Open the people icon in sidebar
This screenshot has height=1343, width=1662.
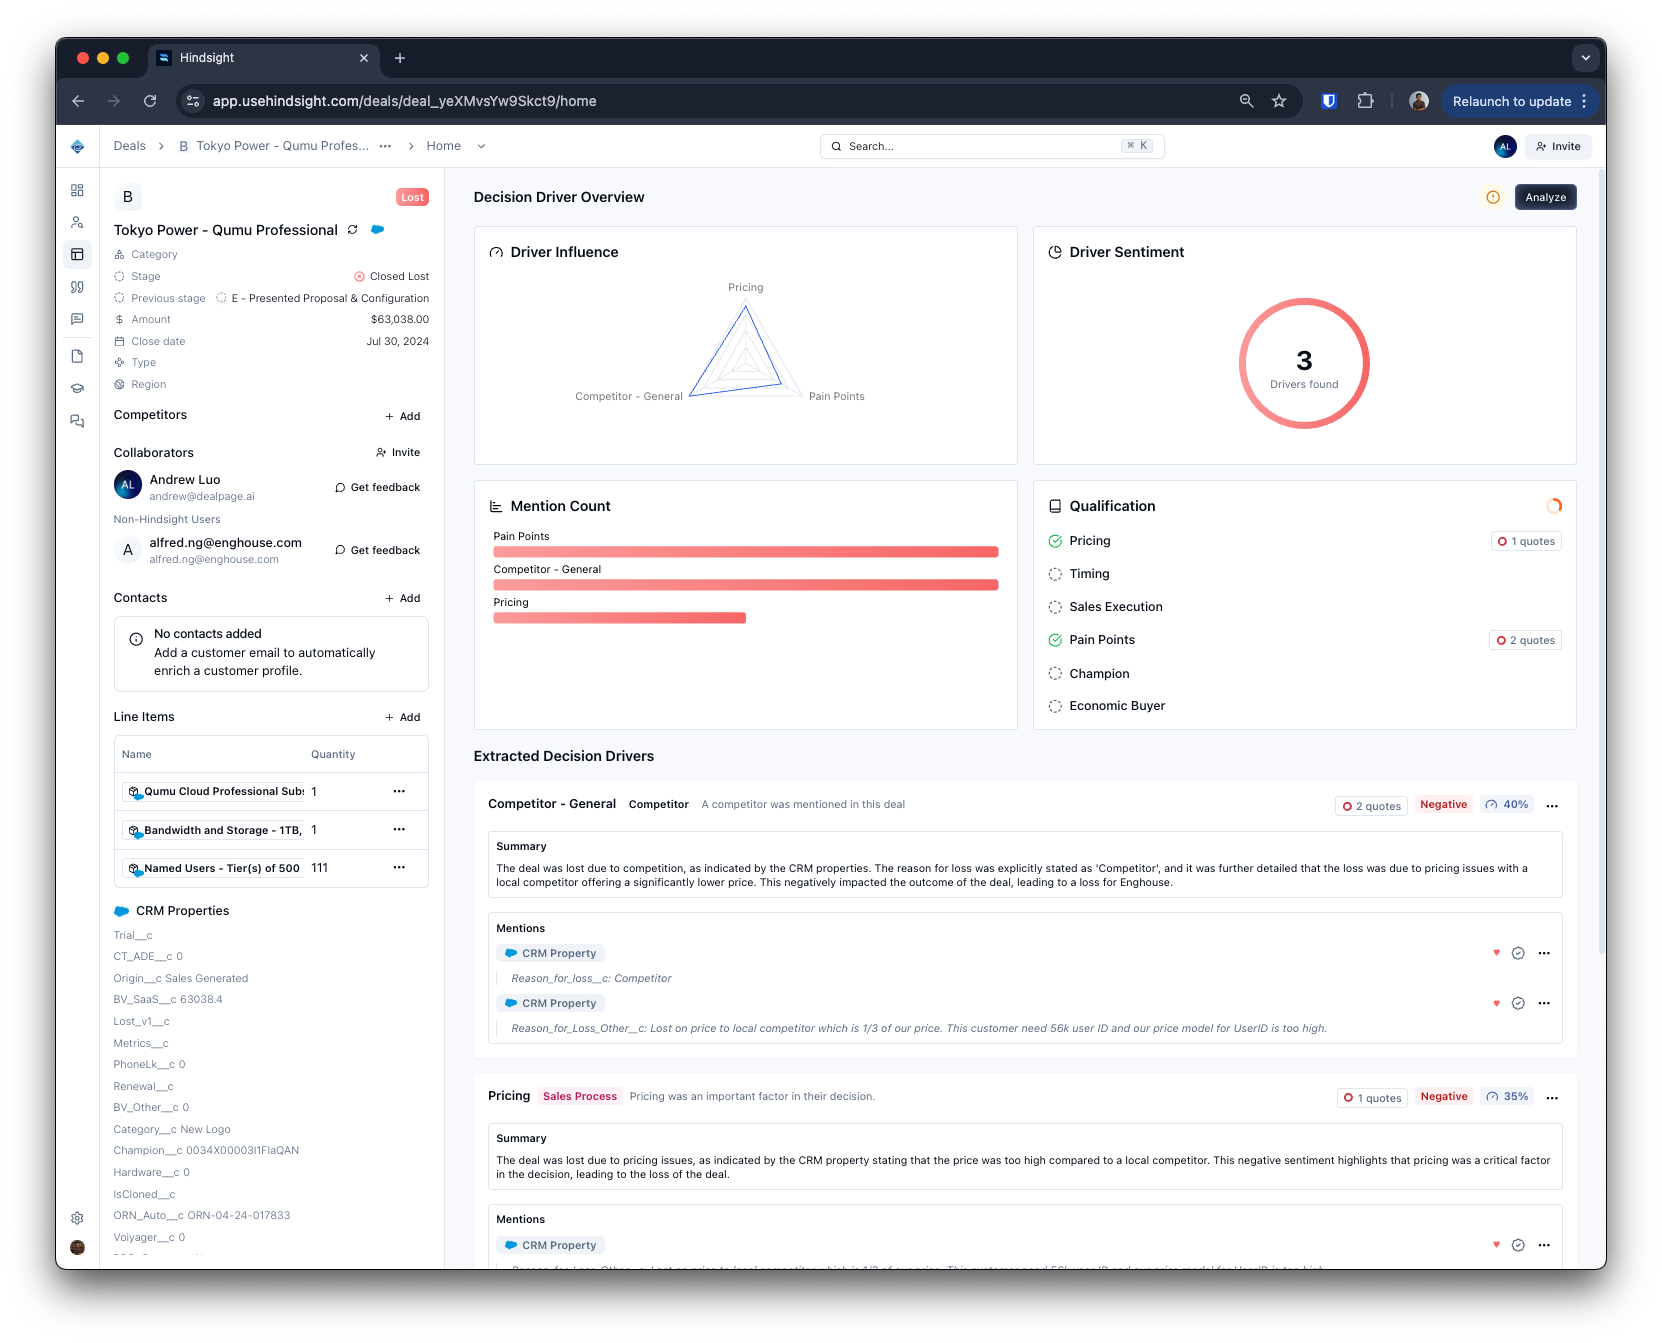(77, 222)
